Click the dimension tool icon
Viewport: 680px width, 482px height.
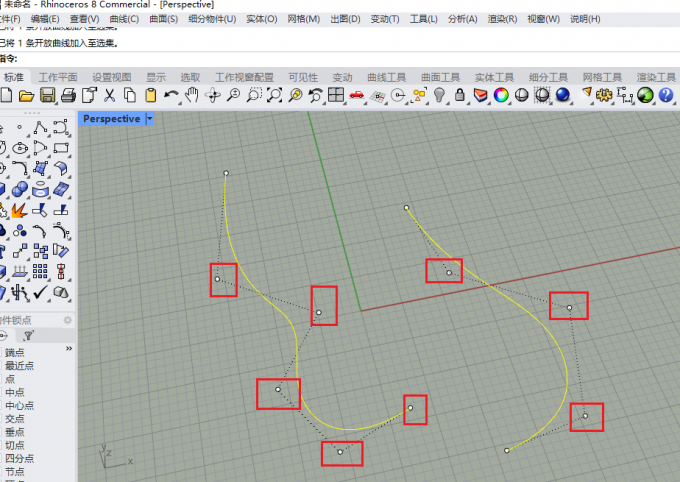(x=624, y=95)
